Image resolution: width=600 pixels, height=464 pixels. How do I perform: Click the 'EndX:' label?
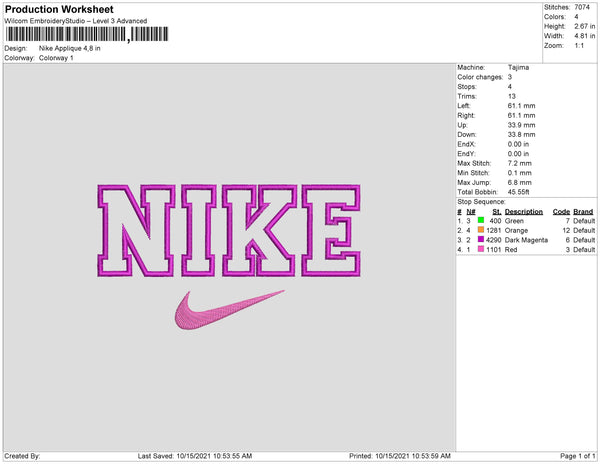coord(466,144)
